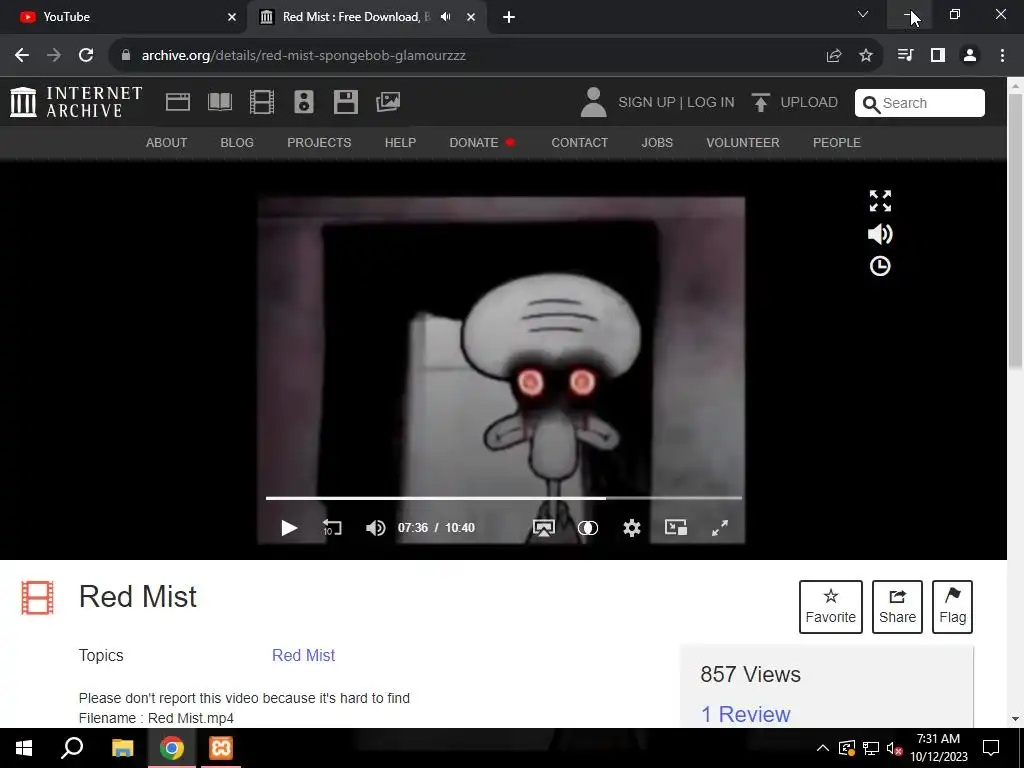Close the Red Mist tab

(x=471, y=17)
